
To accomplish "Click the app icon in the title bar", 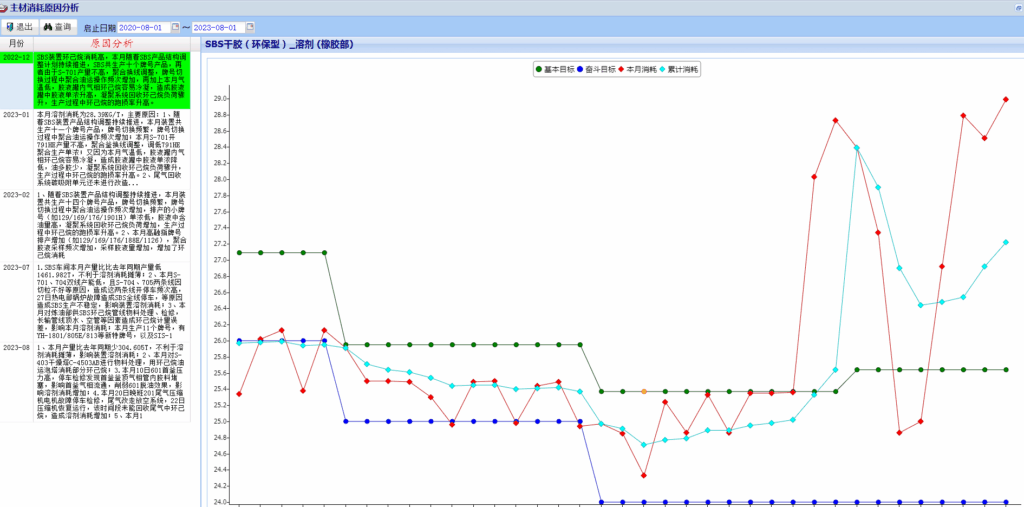I will coord(5,7).
